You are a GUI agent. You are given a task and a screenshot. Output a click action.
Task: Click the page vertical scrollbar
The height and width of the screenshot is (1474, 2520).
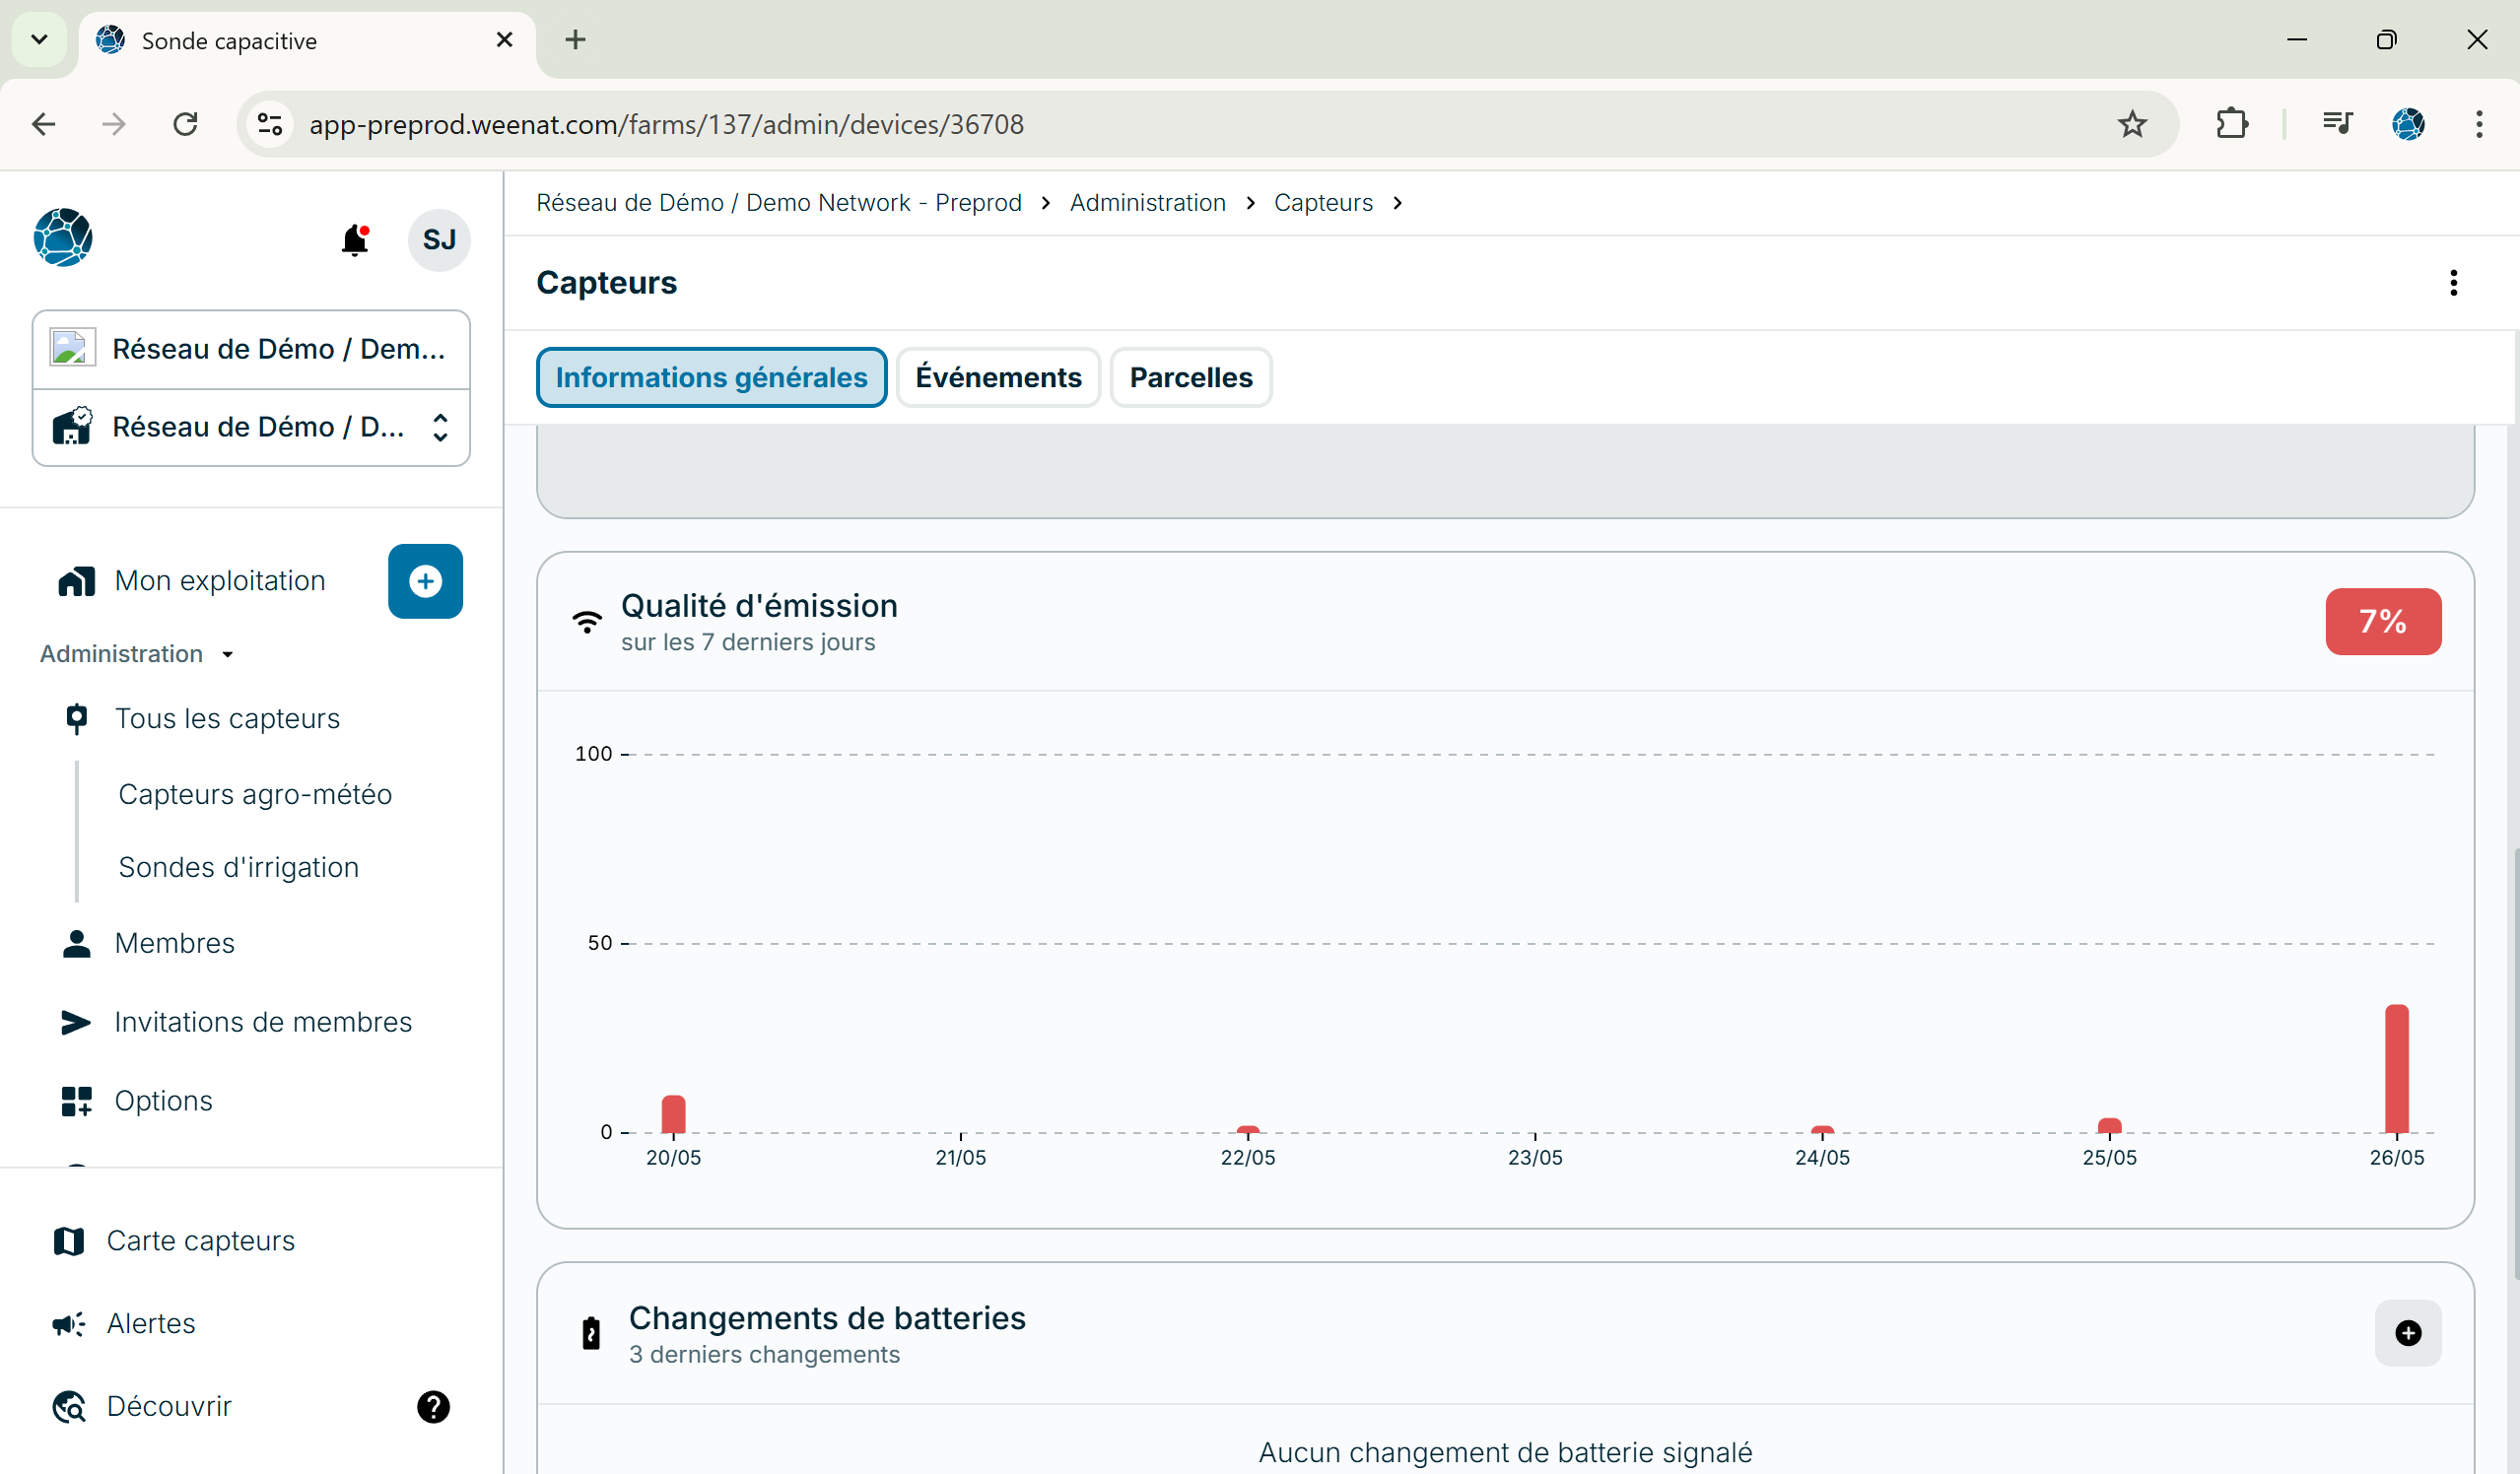point(2514,1065)
